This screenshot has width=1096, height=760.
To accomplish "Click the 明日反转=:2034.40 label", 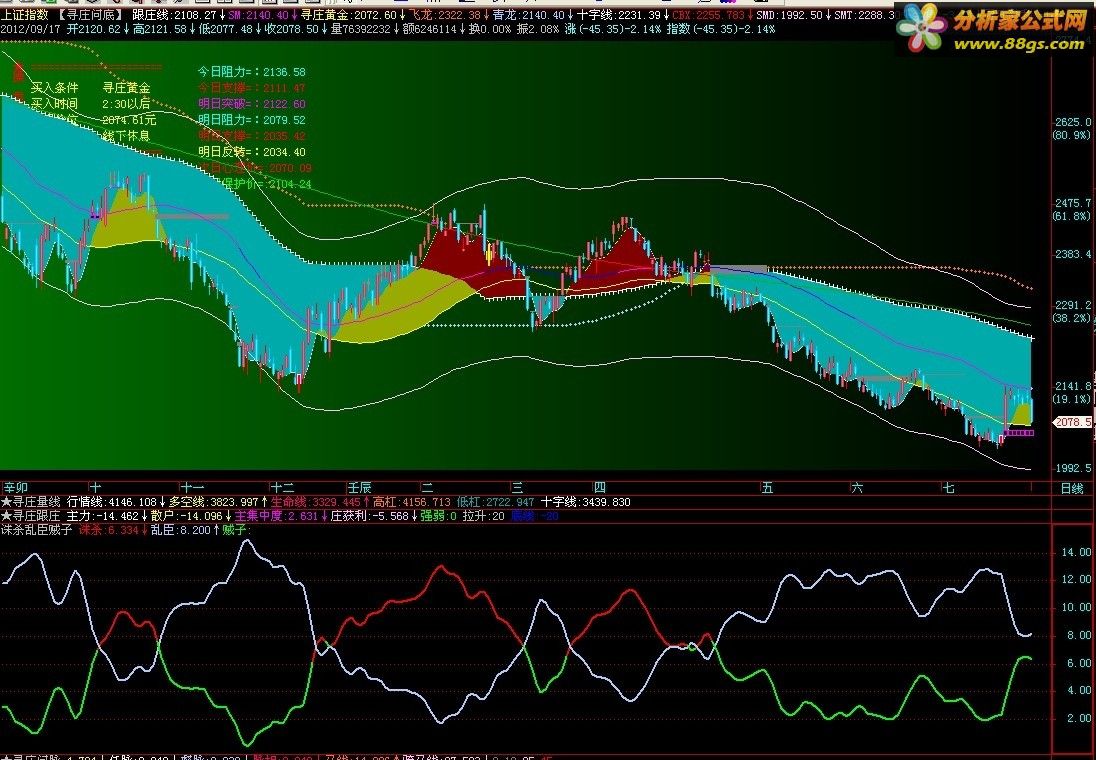I will (x=252, y=152).
